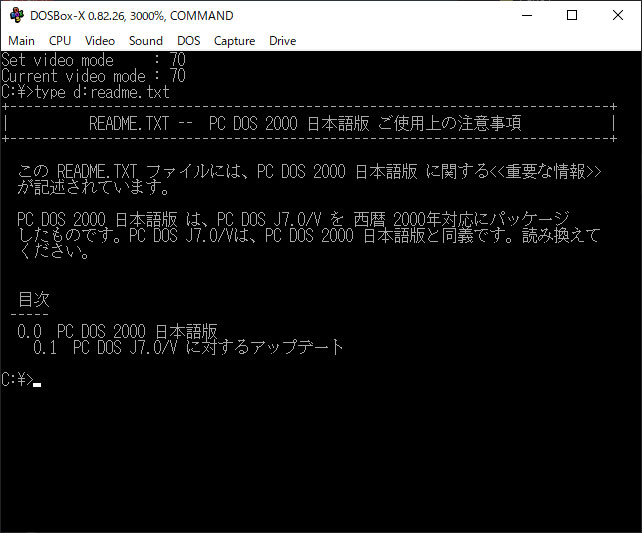This screenshot has width=642, height=533.
Task: Click the line 'が記述されています。'
Action: tap(94, 187)
